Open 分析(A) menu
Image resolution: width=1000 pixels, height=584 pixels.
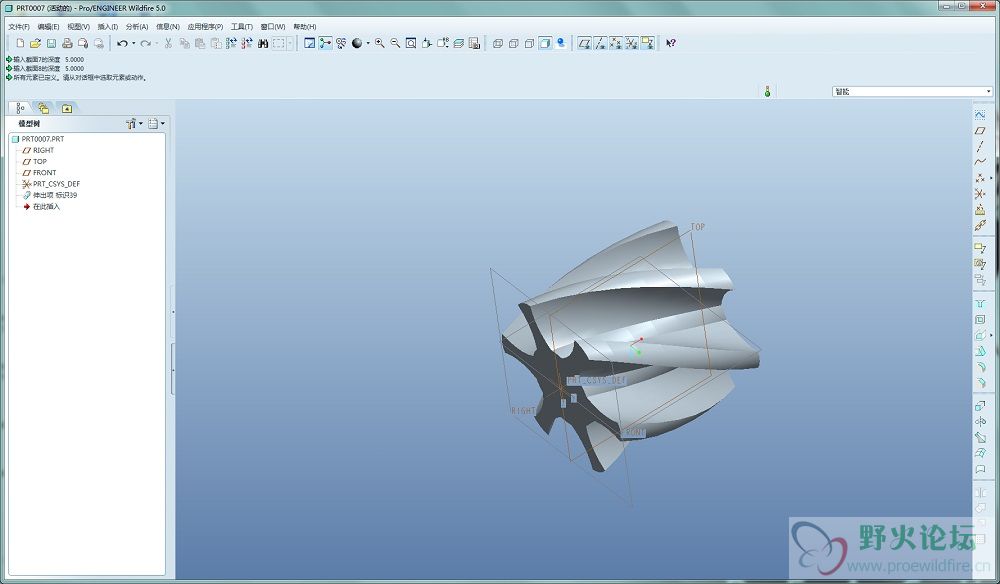[136, 27]
